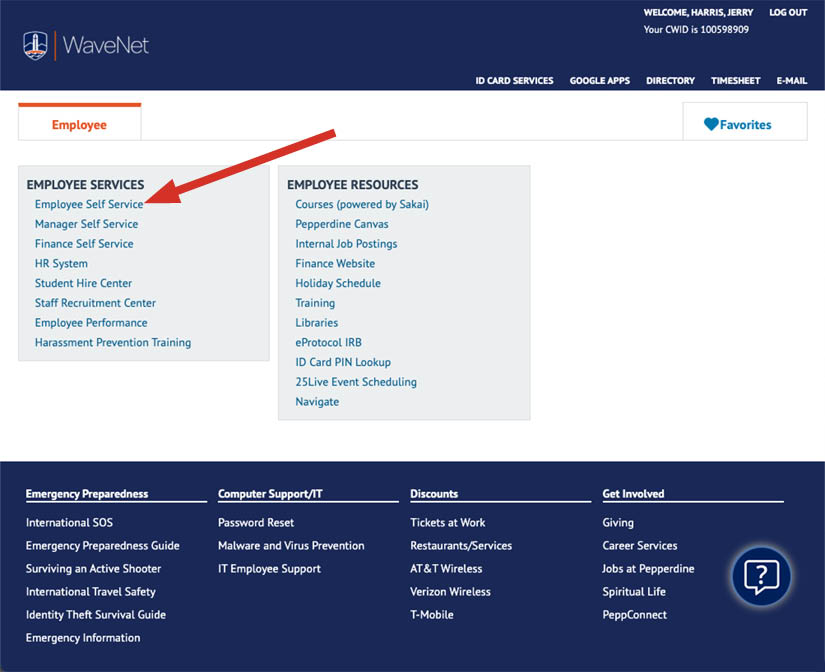The width and height of the screenshot is (825, 672).
Task: Open ID Card Services in top menu
Action: 514,81
